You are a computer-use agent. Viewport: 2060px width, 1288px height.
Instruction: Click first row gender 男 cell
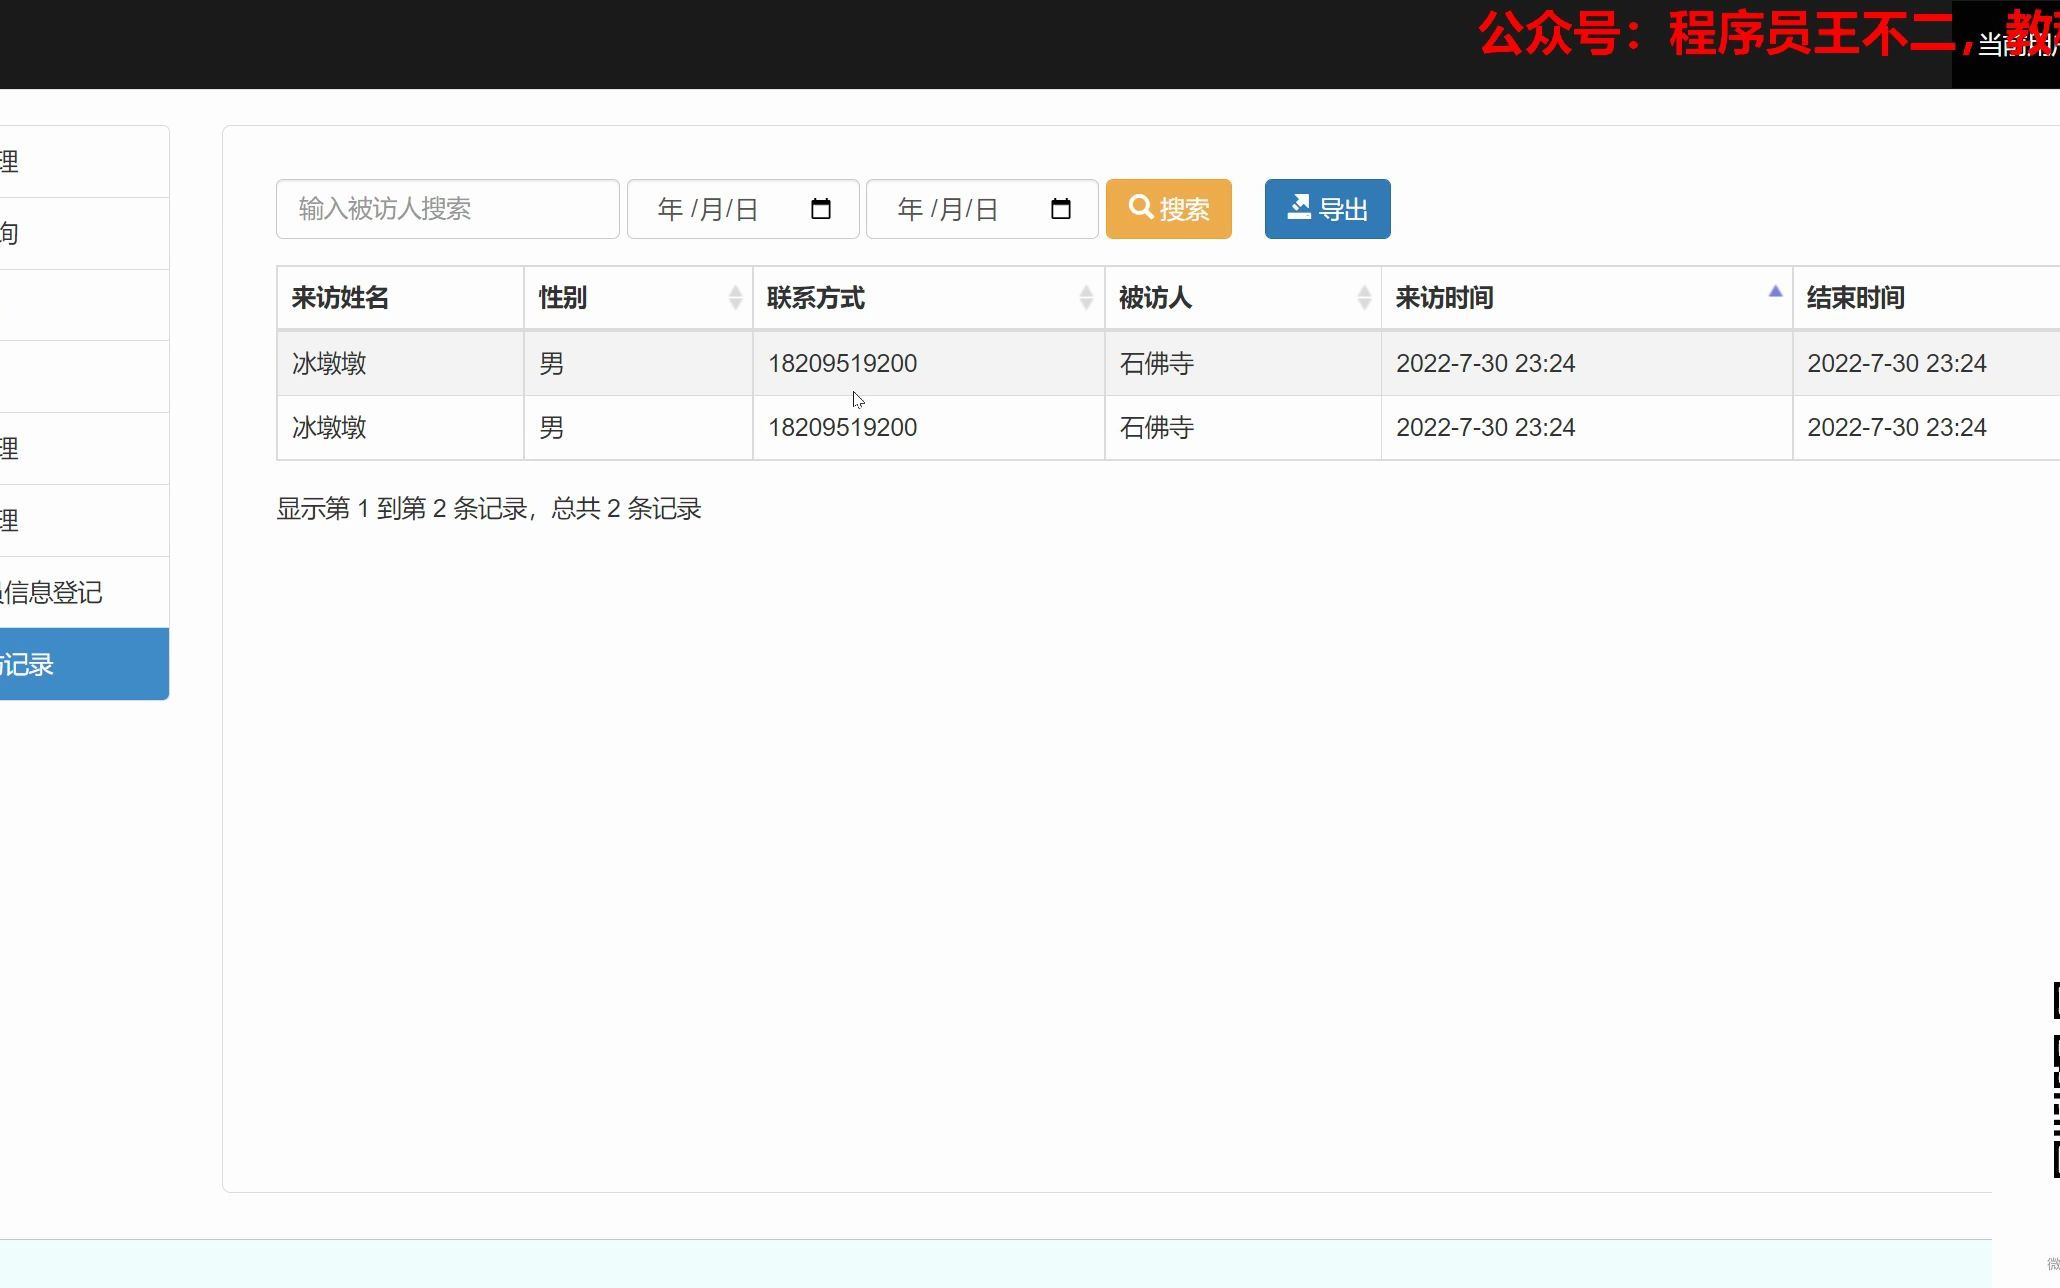click(x=638, y=363)
